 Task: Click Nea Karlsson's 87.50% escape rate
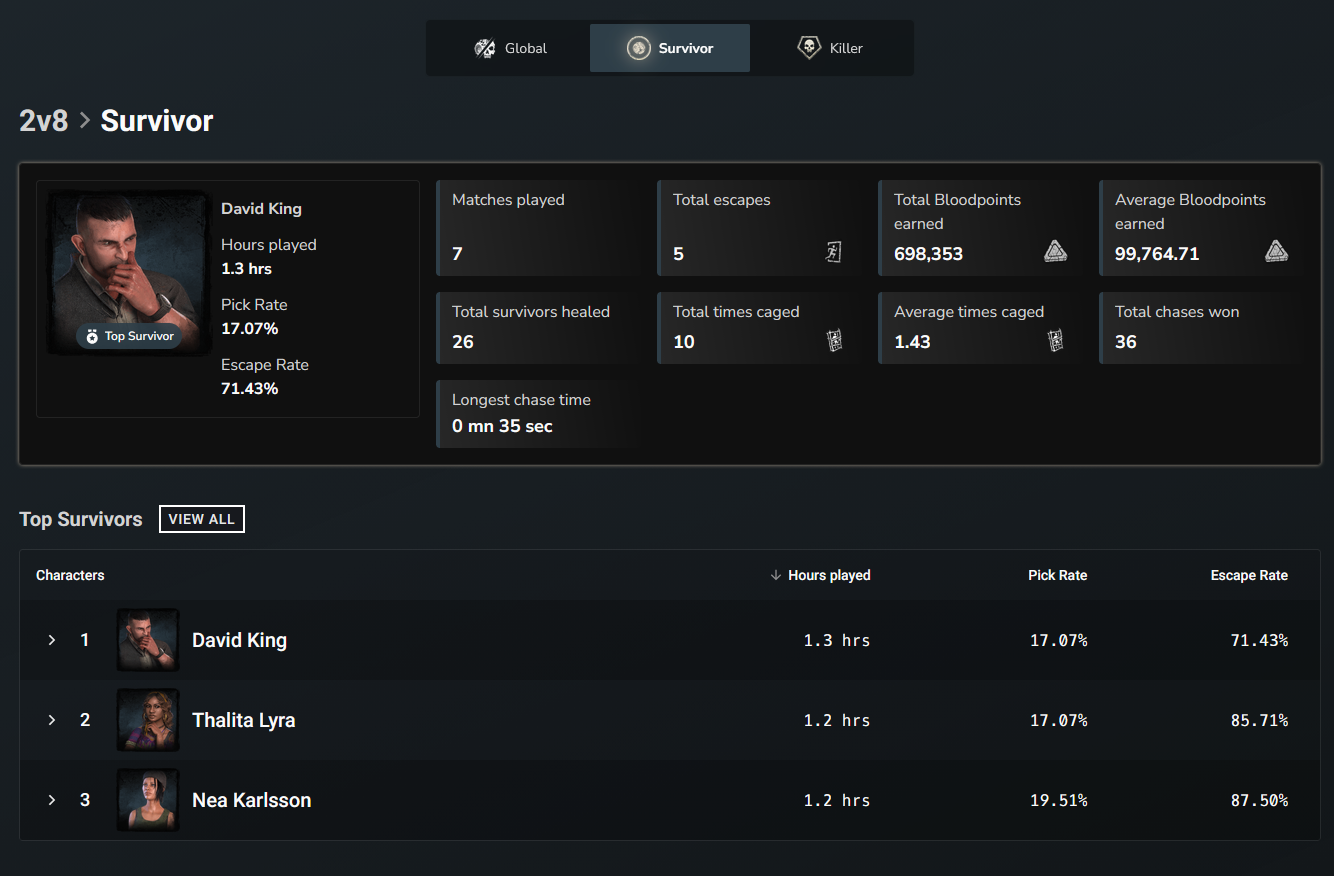[1260, 800]
